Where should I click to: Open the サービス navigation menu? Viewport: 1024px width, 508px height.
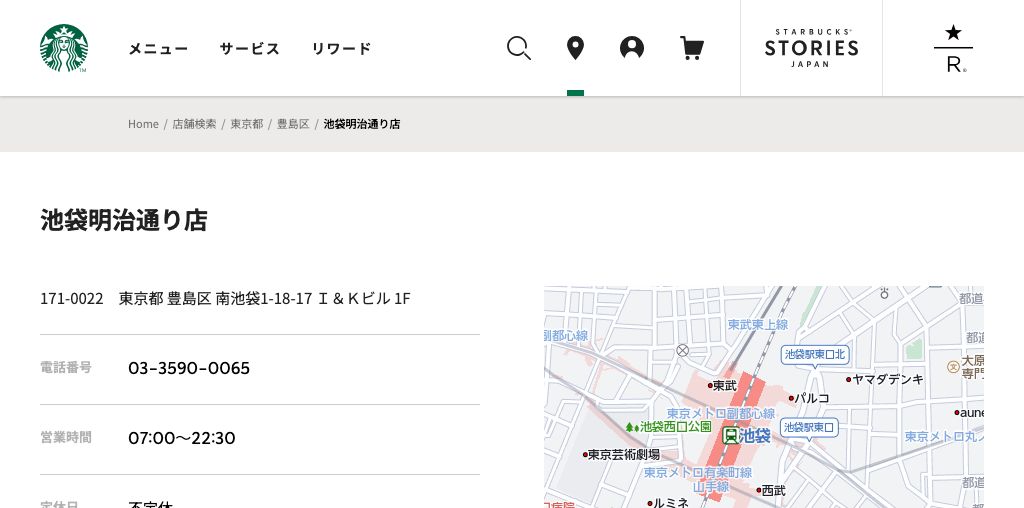pos(249,48)
